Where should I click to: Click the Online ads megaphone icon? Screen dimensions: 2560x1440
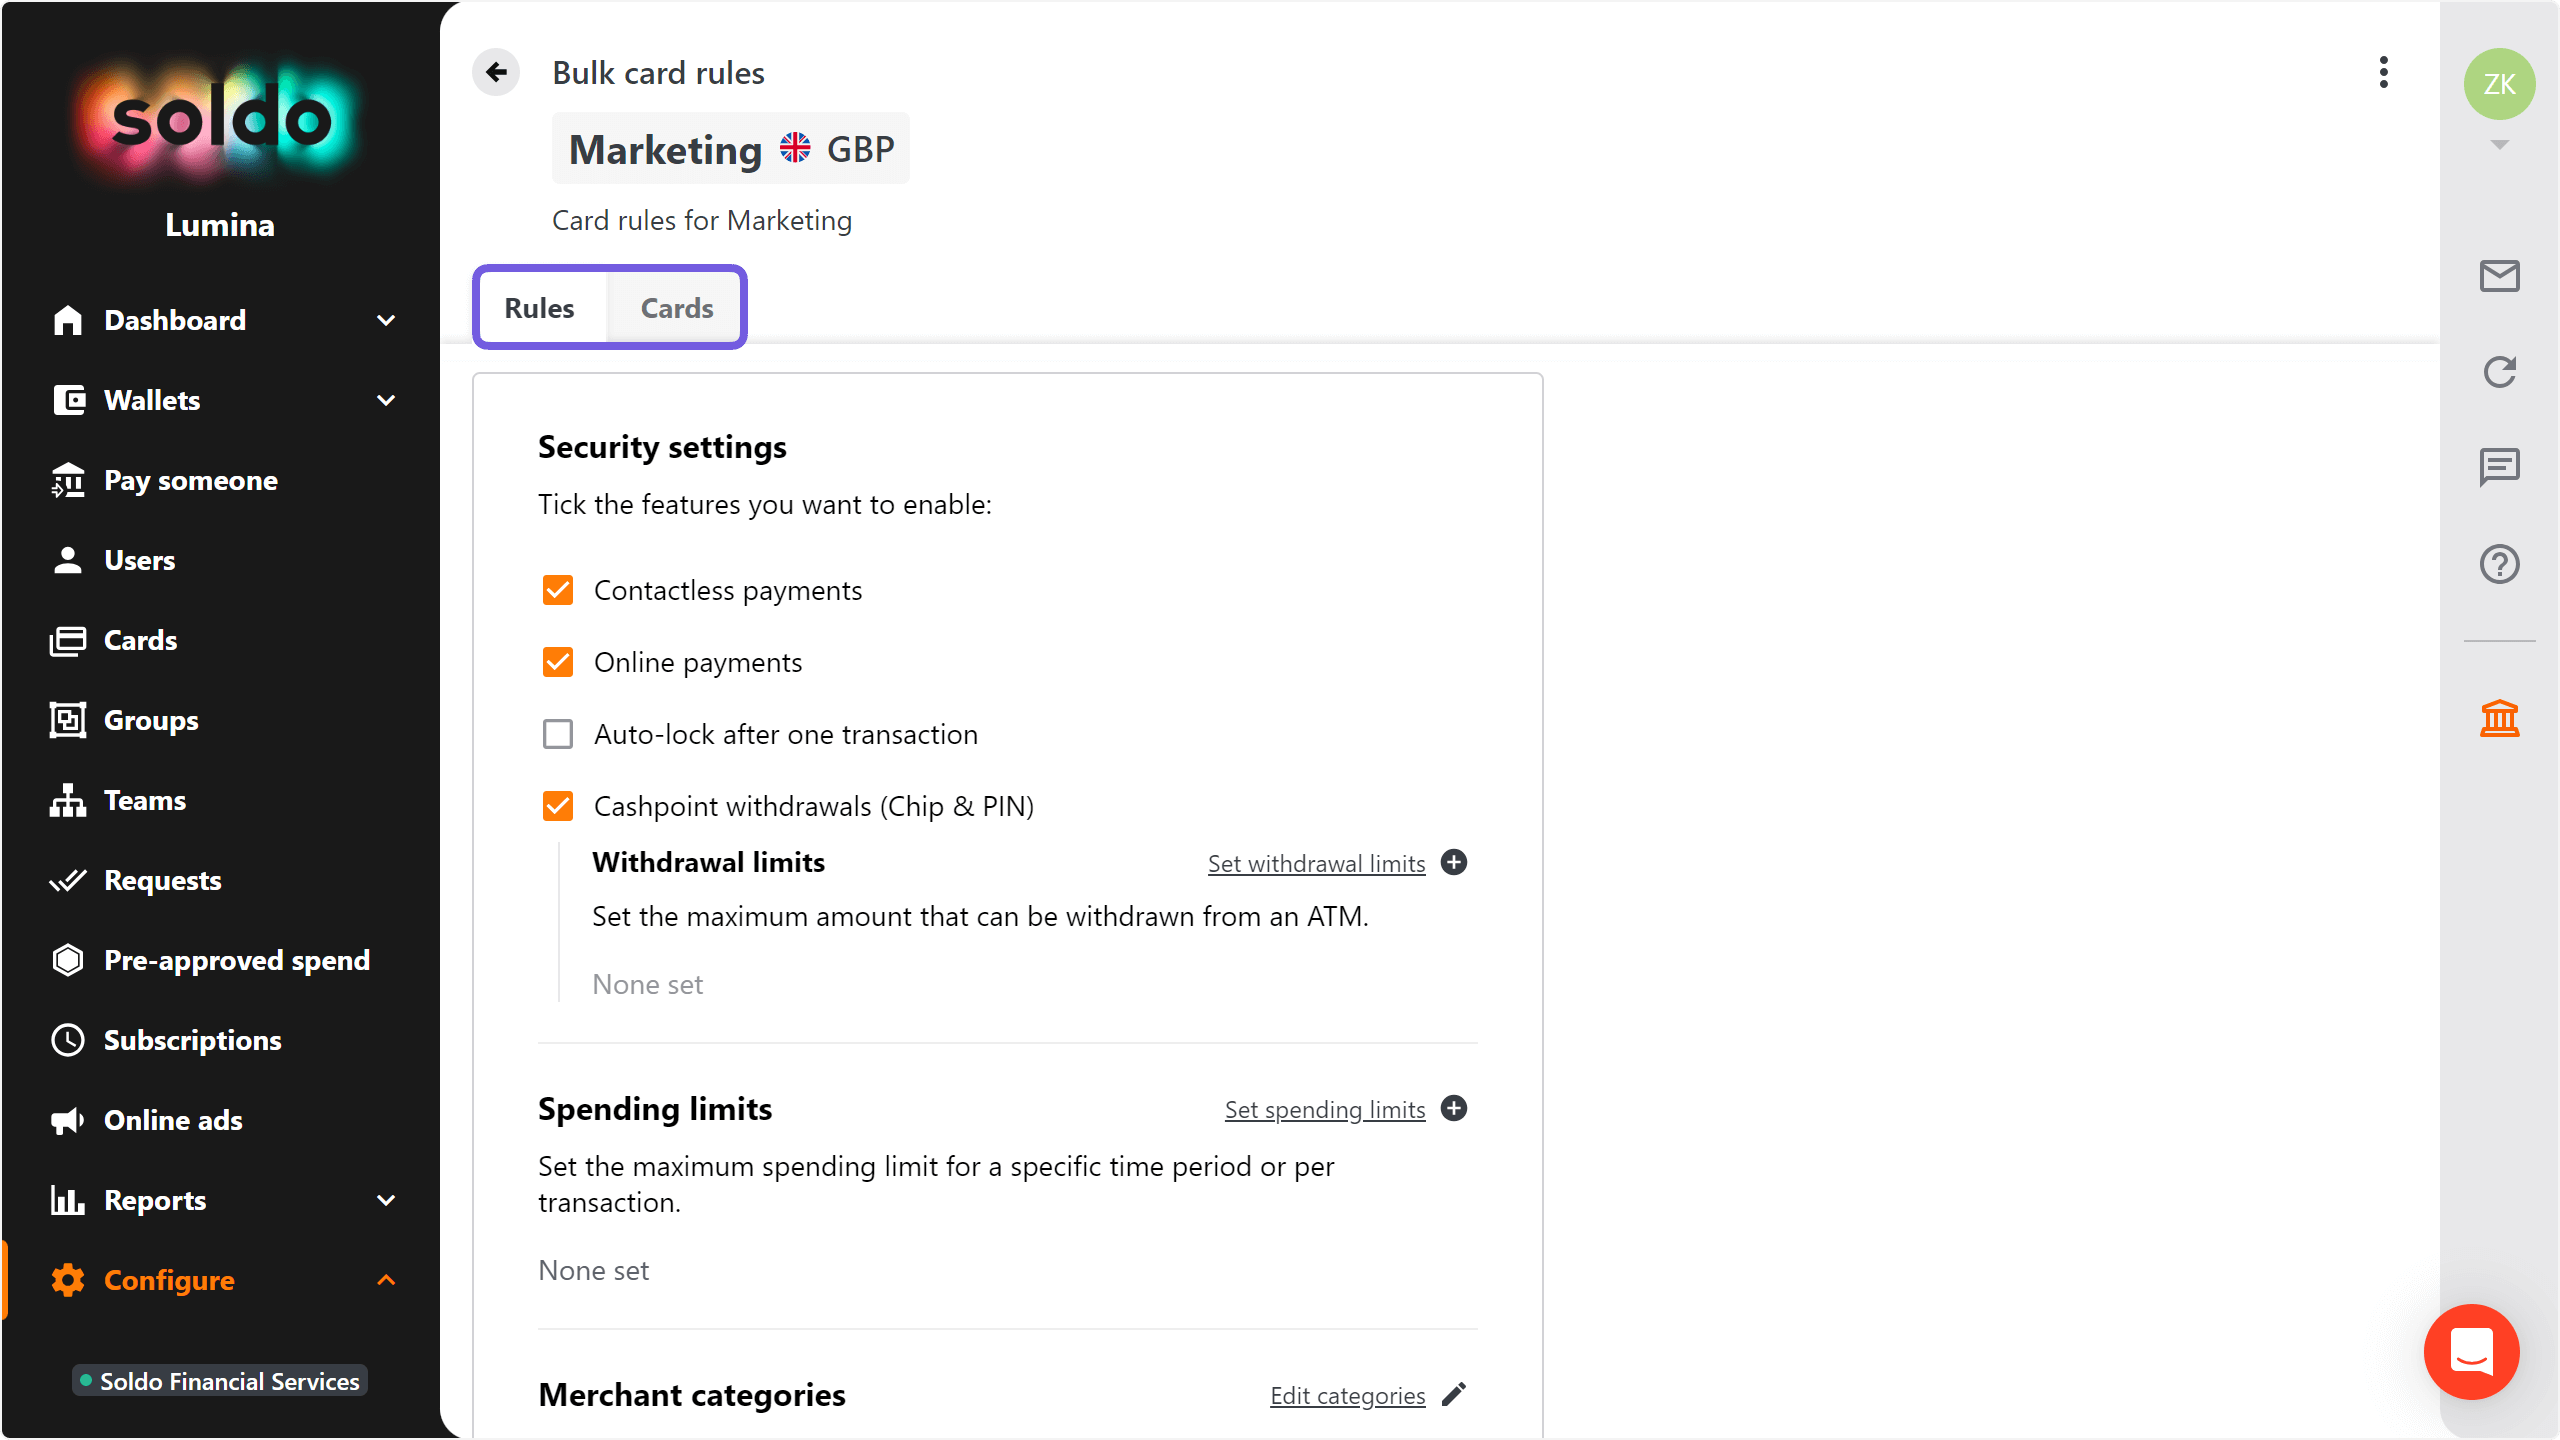click(x=68, y=1120)
